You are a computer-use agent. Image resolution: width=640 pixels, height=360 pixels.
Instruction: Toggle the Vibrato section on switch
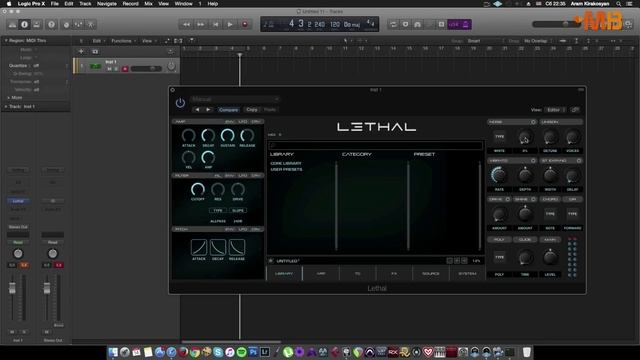[533, 161]
